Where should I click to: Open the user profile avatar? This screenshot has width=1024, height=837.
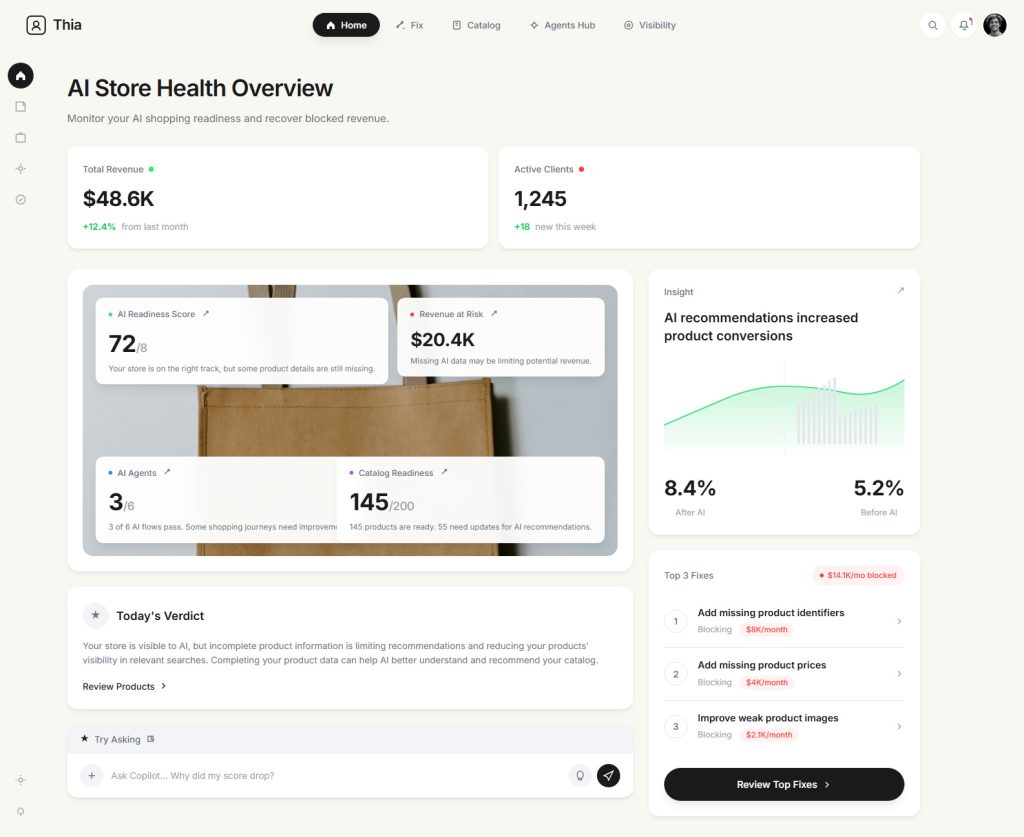[995, 25]
